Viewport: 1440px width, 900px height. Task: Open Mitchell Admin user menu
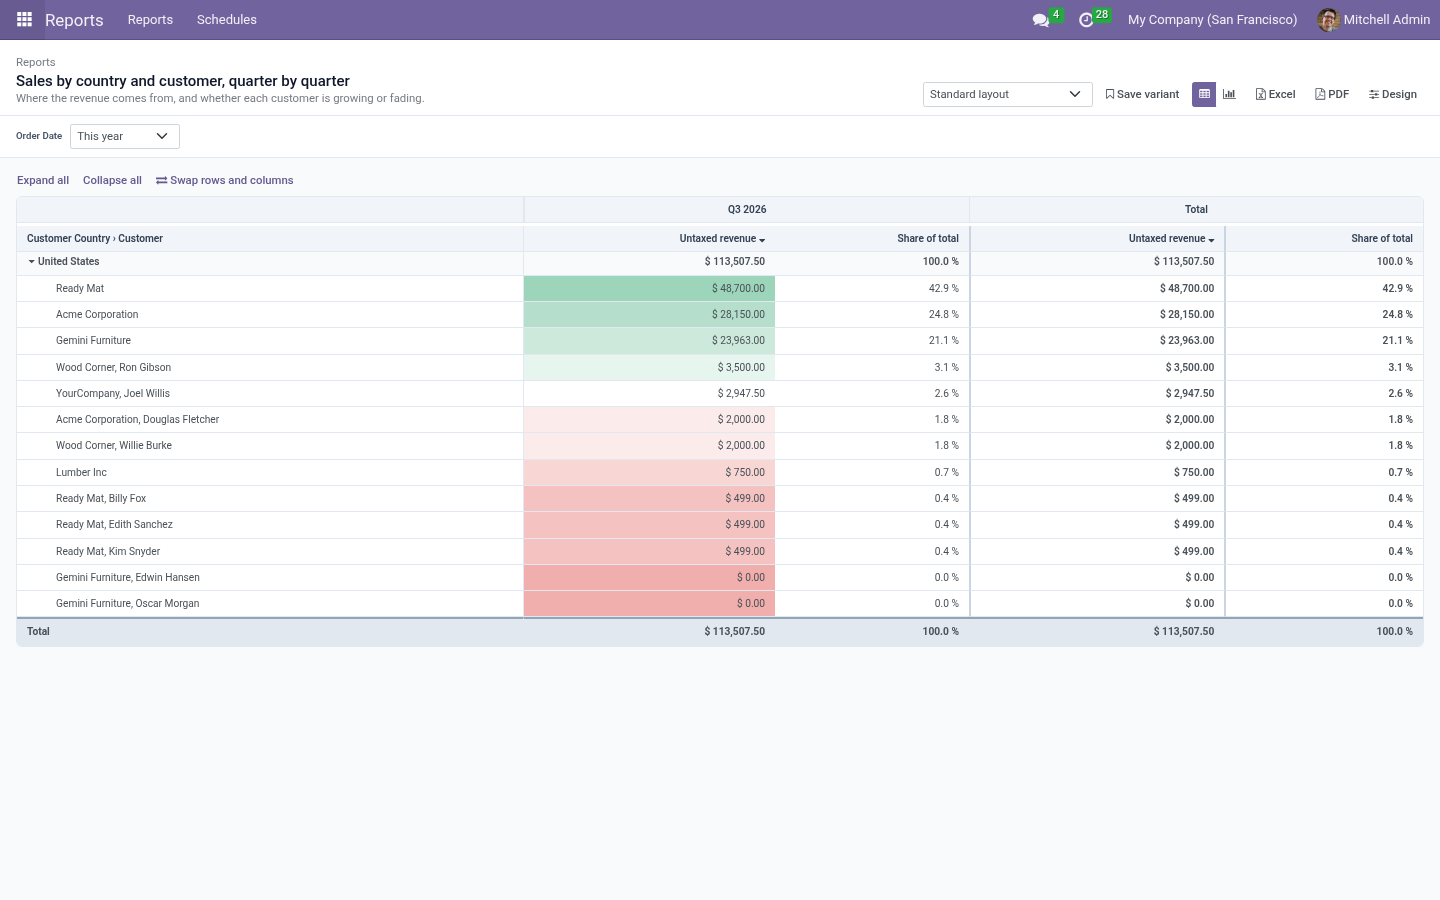pos(1374,20)
